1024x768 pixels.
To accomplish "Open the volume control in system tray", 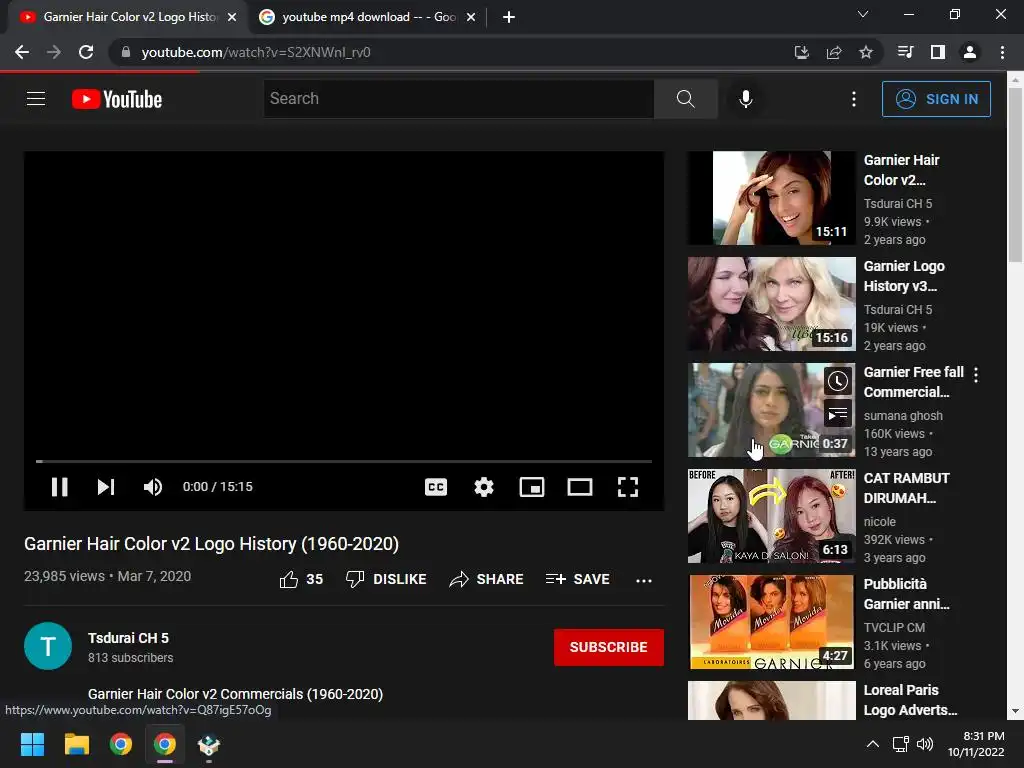I will click(x=925, y=744).
